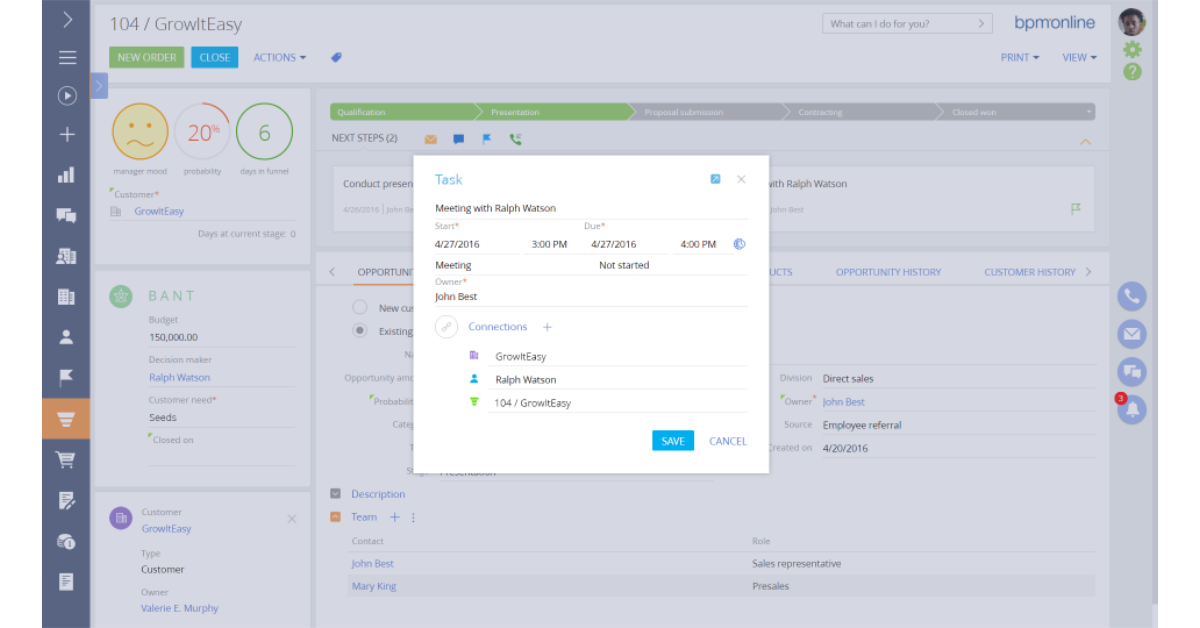Click SAVE in the Task popup
The image size is (1200, 628).
click(x=673, y=441)
